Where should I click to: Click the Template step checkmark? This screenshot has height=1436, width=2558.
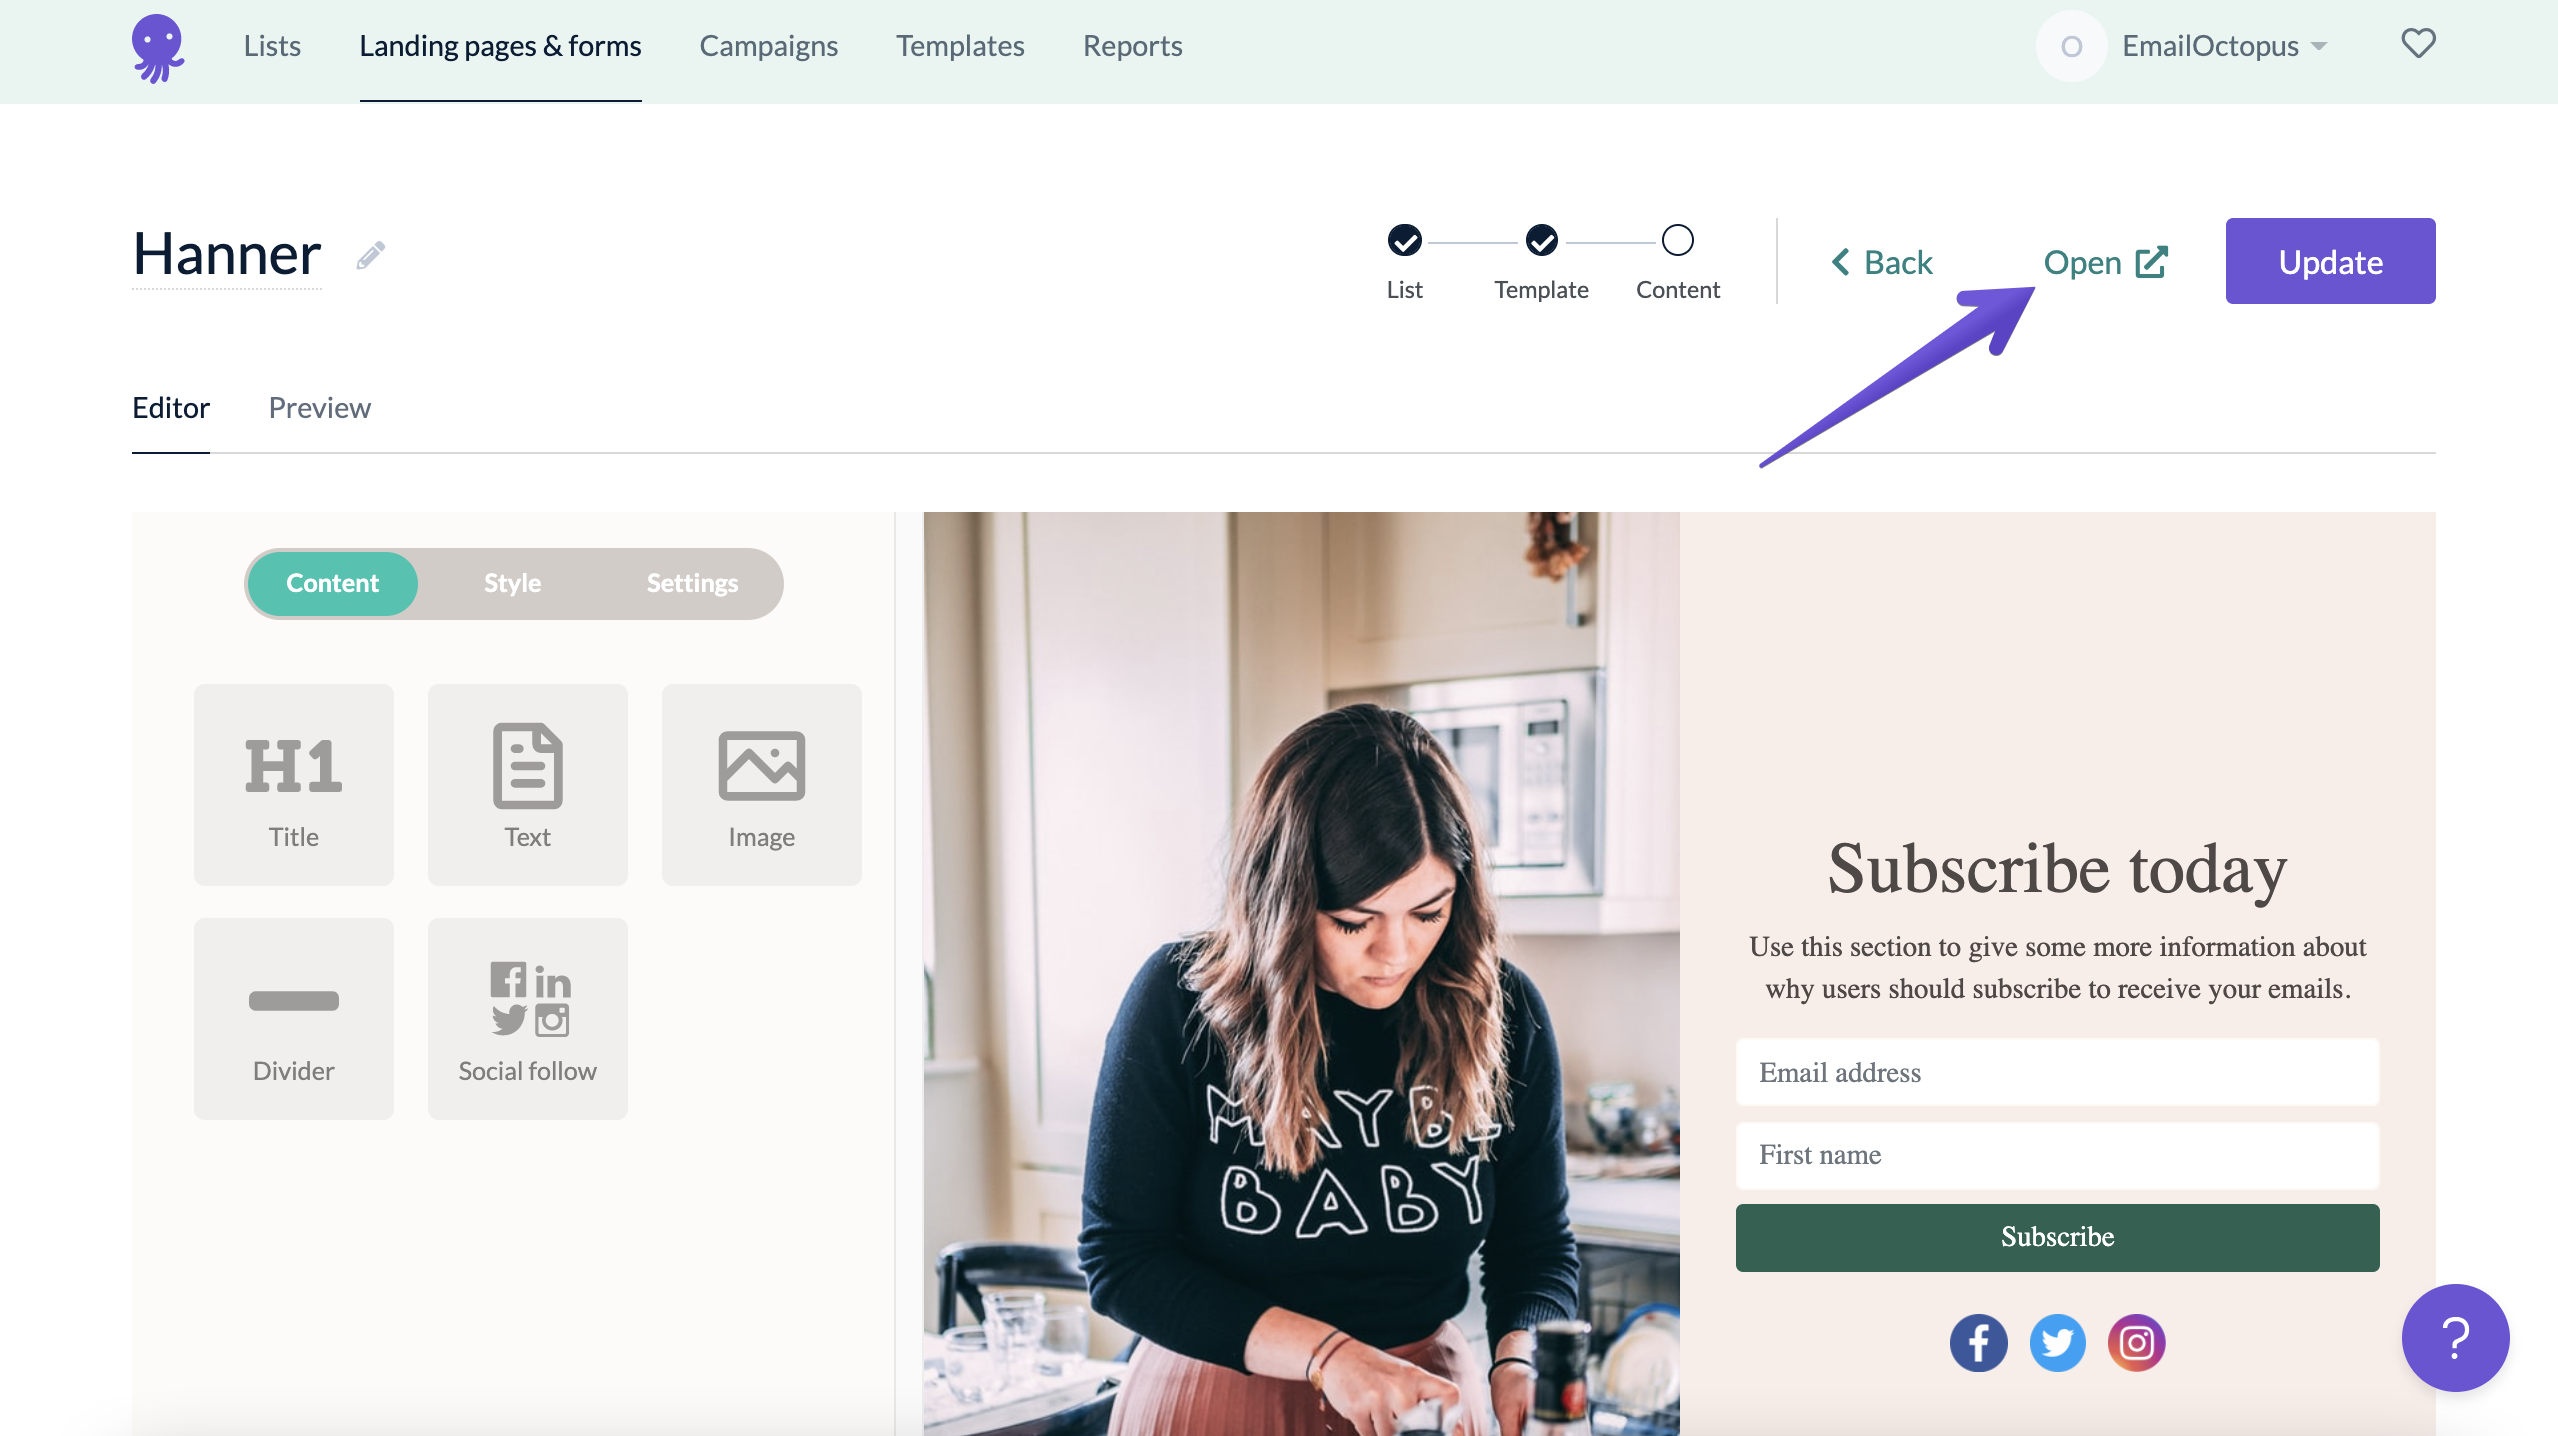coord(1541,240)
